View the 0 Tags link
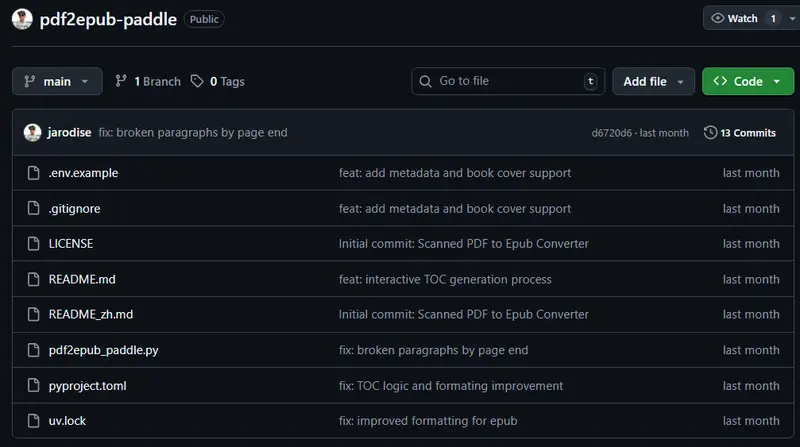This screenshot has width=800, height=447. click(x=227, y=81)
